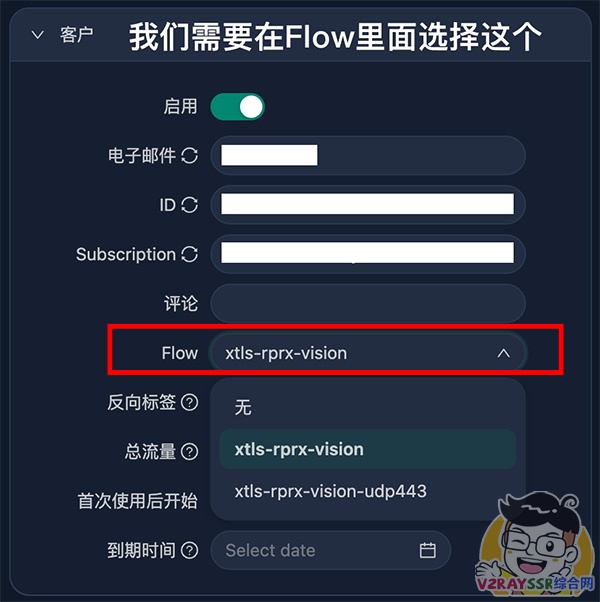Show help for 到期时间 question icon

(x=190, y=550)
